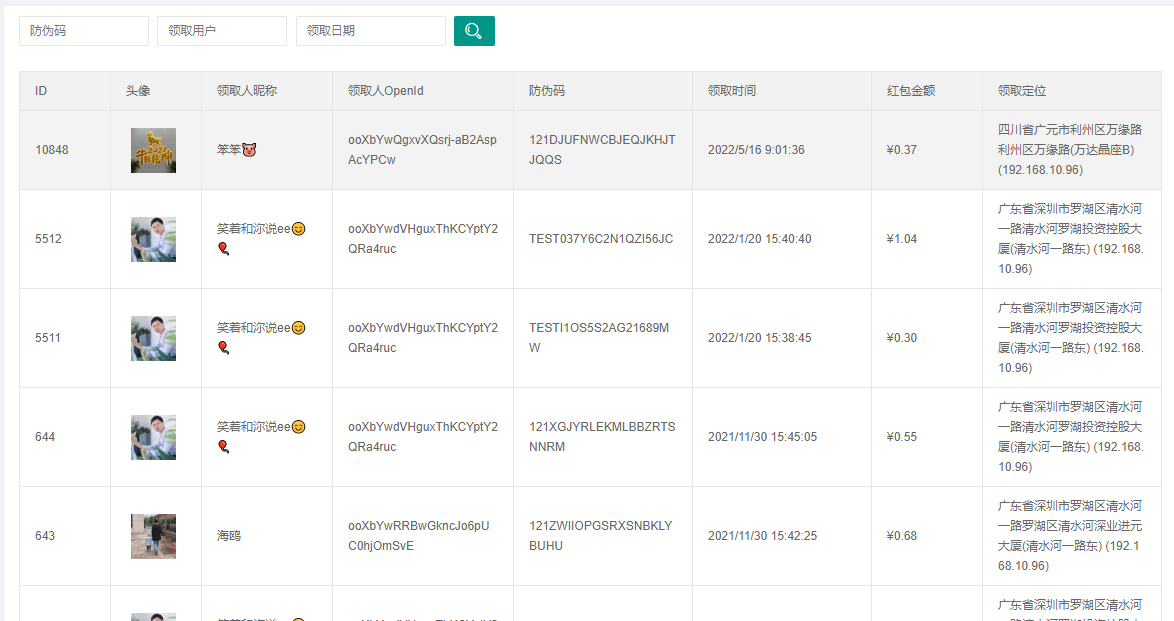Select the nickname 海鸥 cell
Image resolution: width=1174 pixels, height=621 pixels.
coord(229,536)
